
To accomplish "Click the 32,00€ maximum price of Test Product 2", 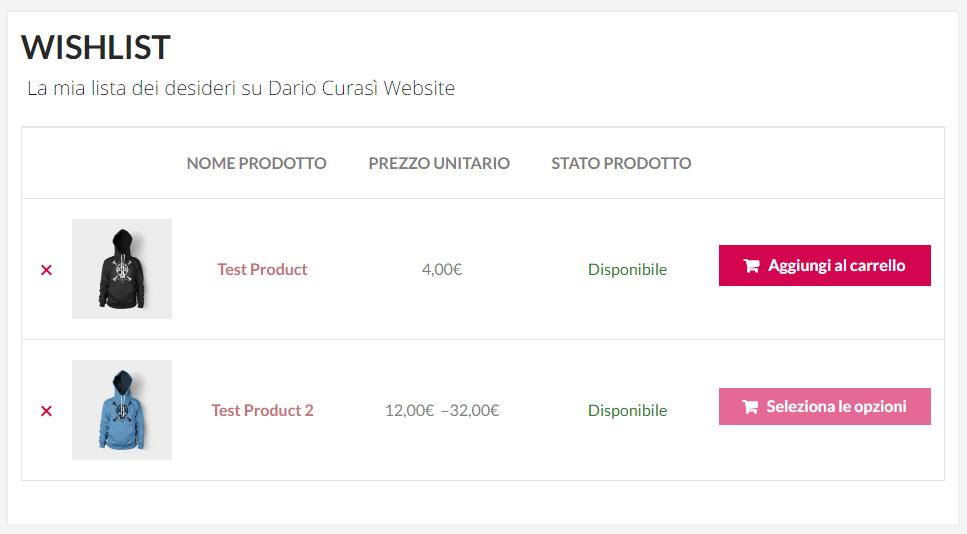I will pos(473,410).
